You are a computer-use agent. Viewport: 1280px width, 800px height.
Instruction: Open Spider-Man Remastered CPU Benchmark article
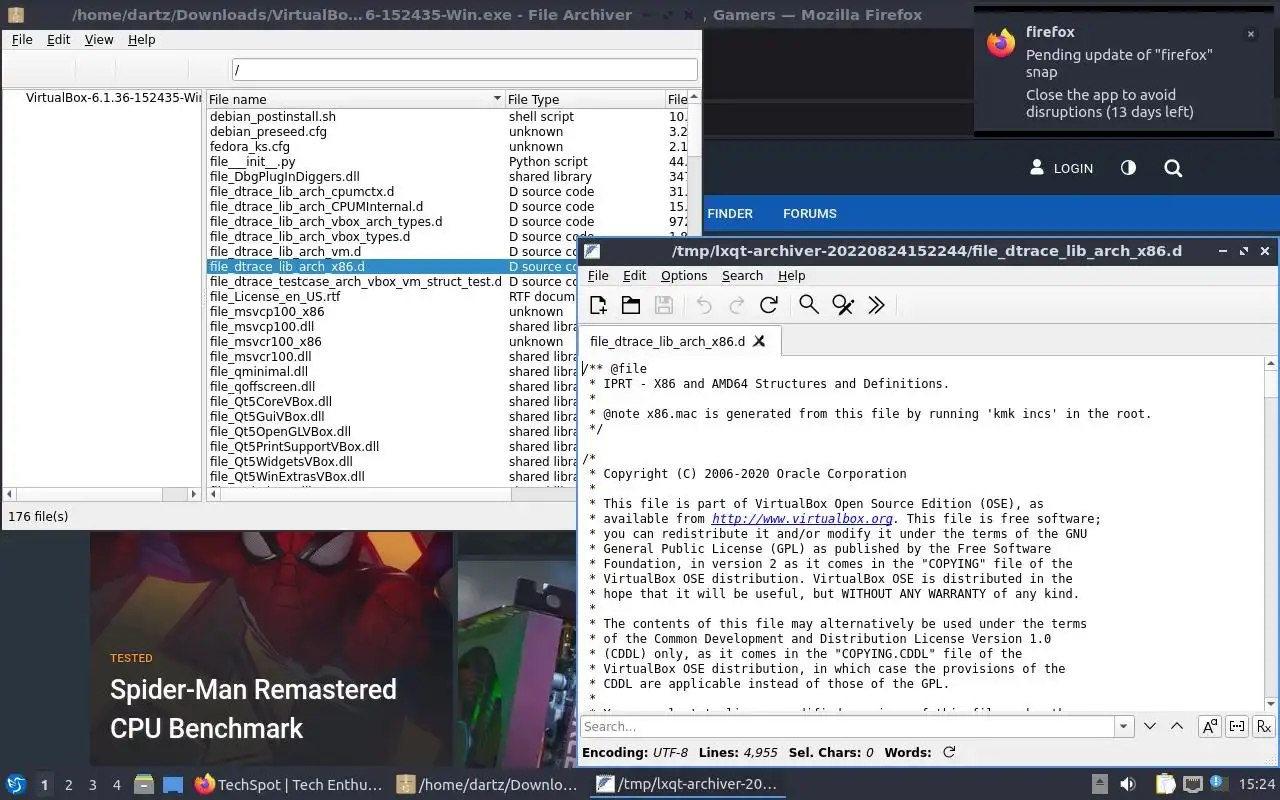point(254,709)
